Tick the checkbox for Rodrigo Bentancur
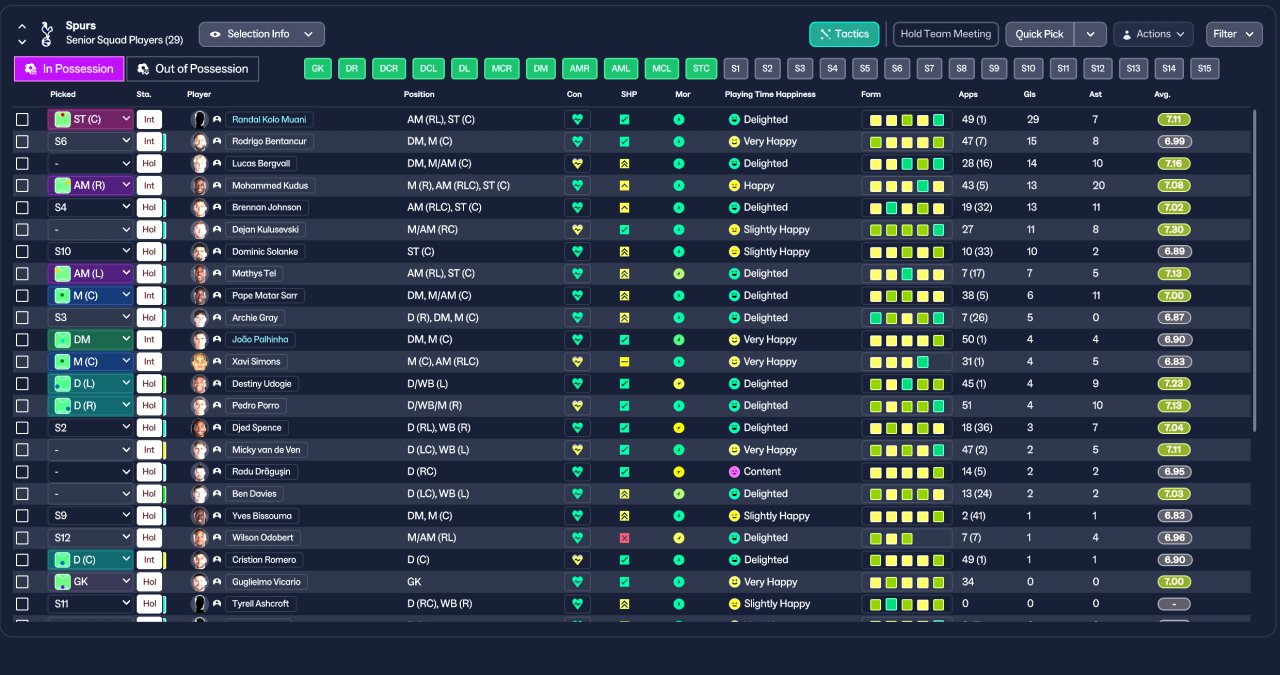The image size is (1280, 675). [22, 142]
